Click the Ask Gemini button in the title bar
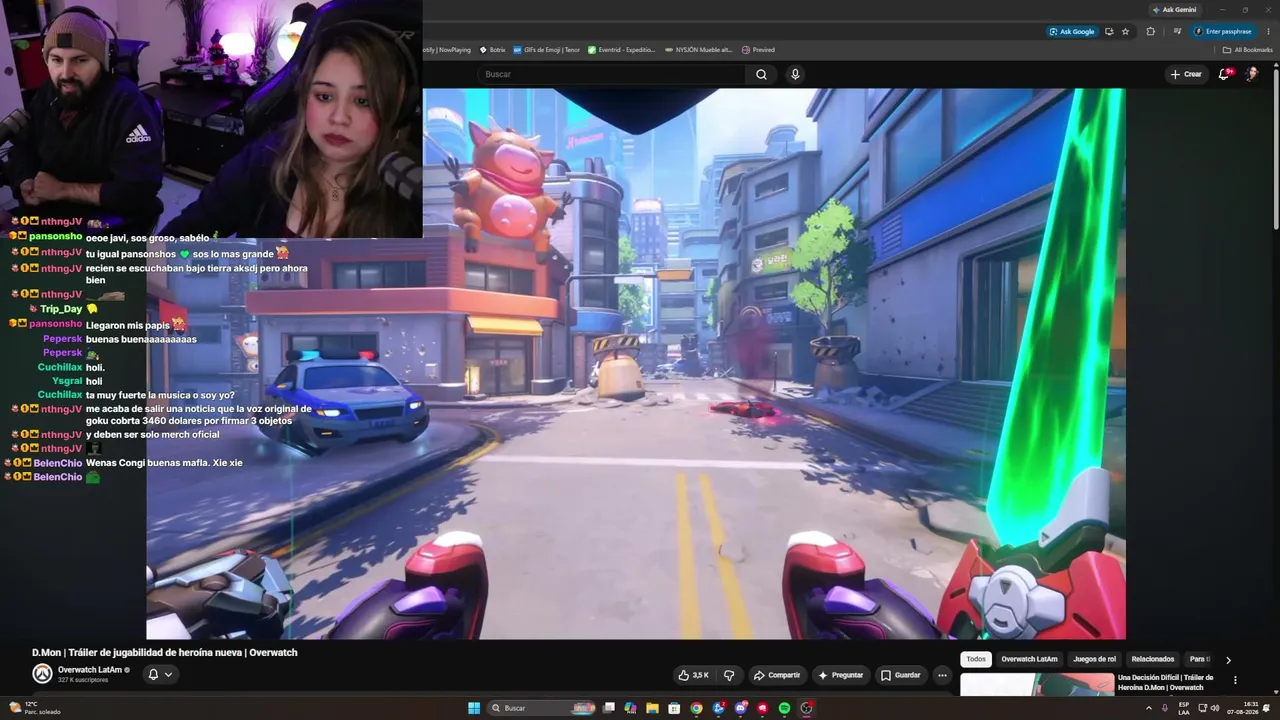 [1174, 10]
